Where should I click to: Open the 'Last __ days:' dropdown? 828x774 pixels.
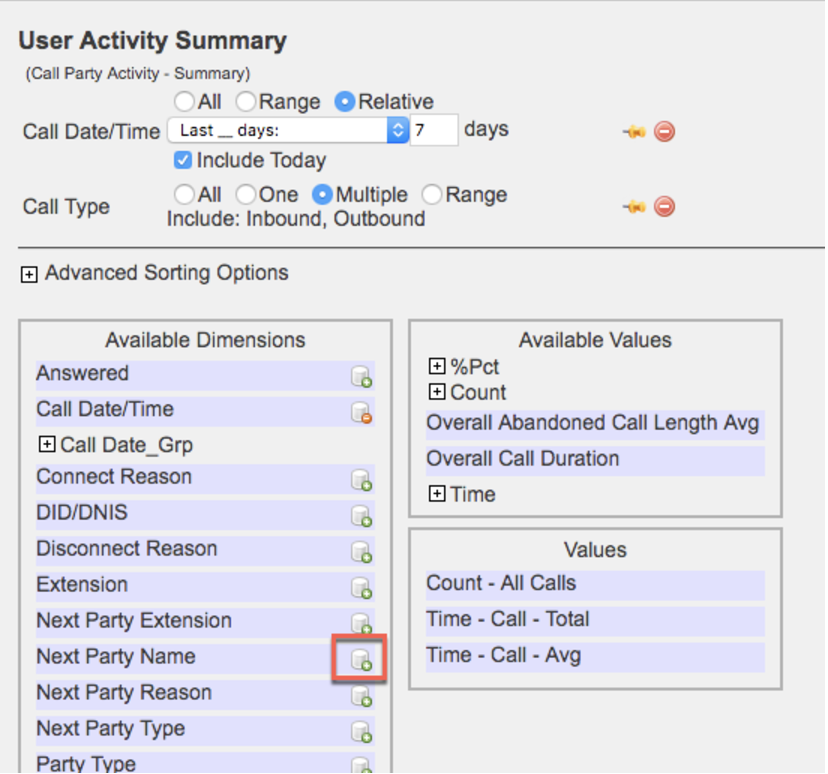coord(287,130)
